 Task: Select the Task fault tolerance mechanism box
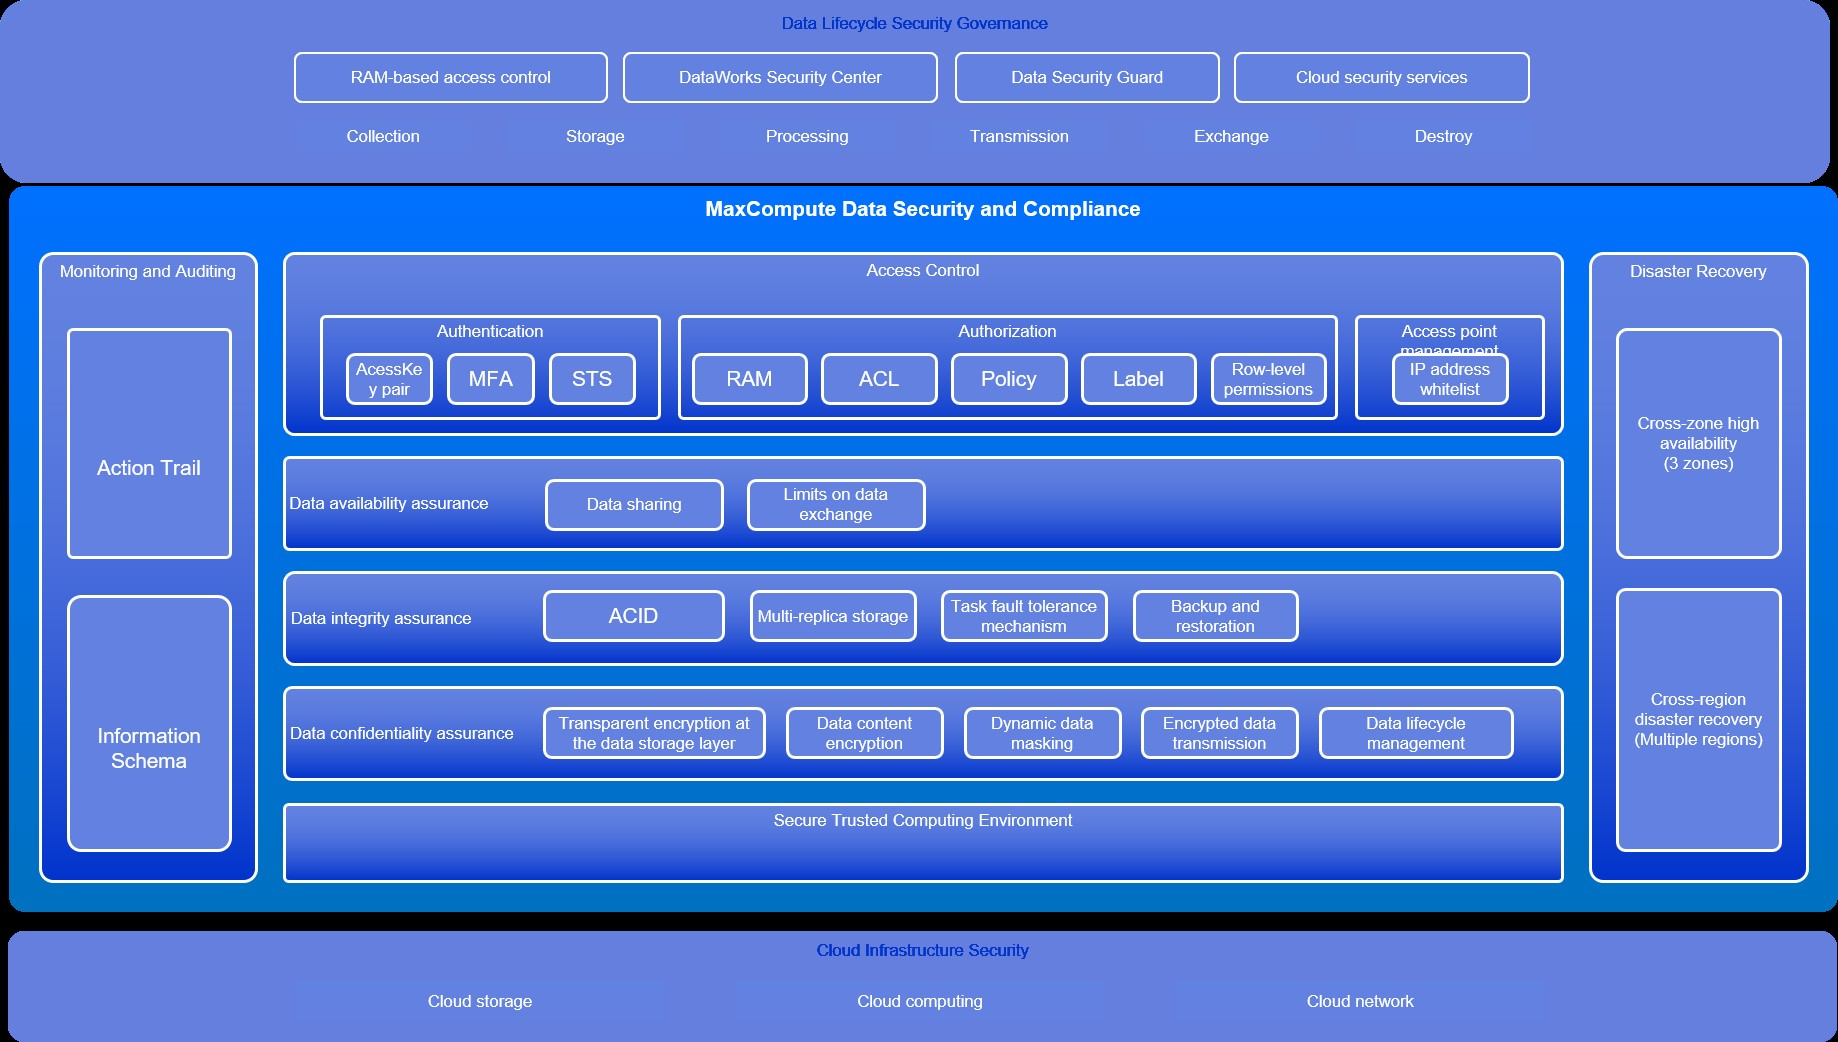tap(1024, 616)
